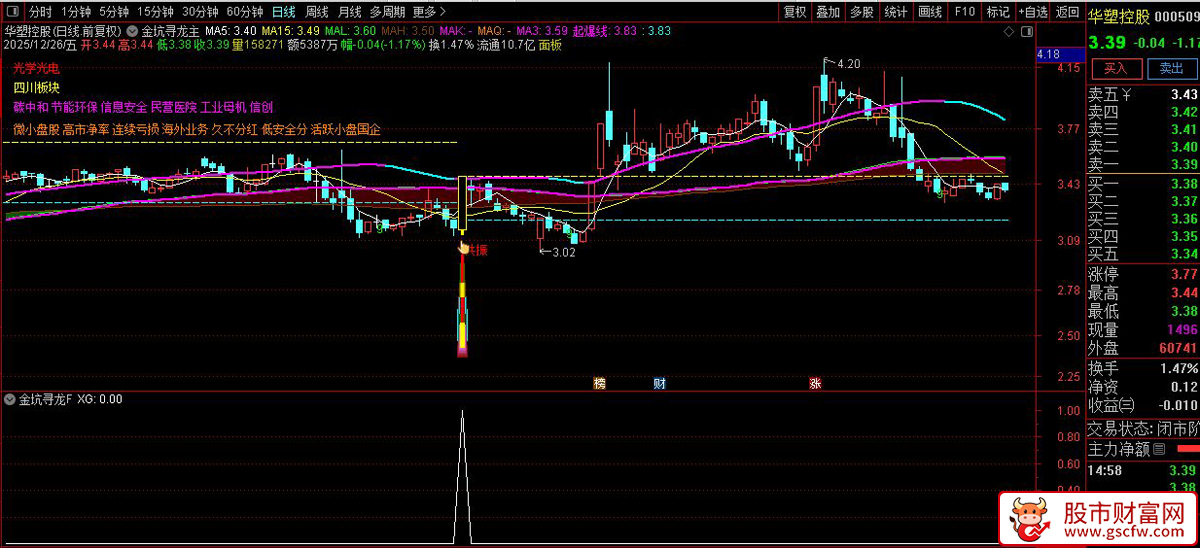Click the 财 event marker

659,382
